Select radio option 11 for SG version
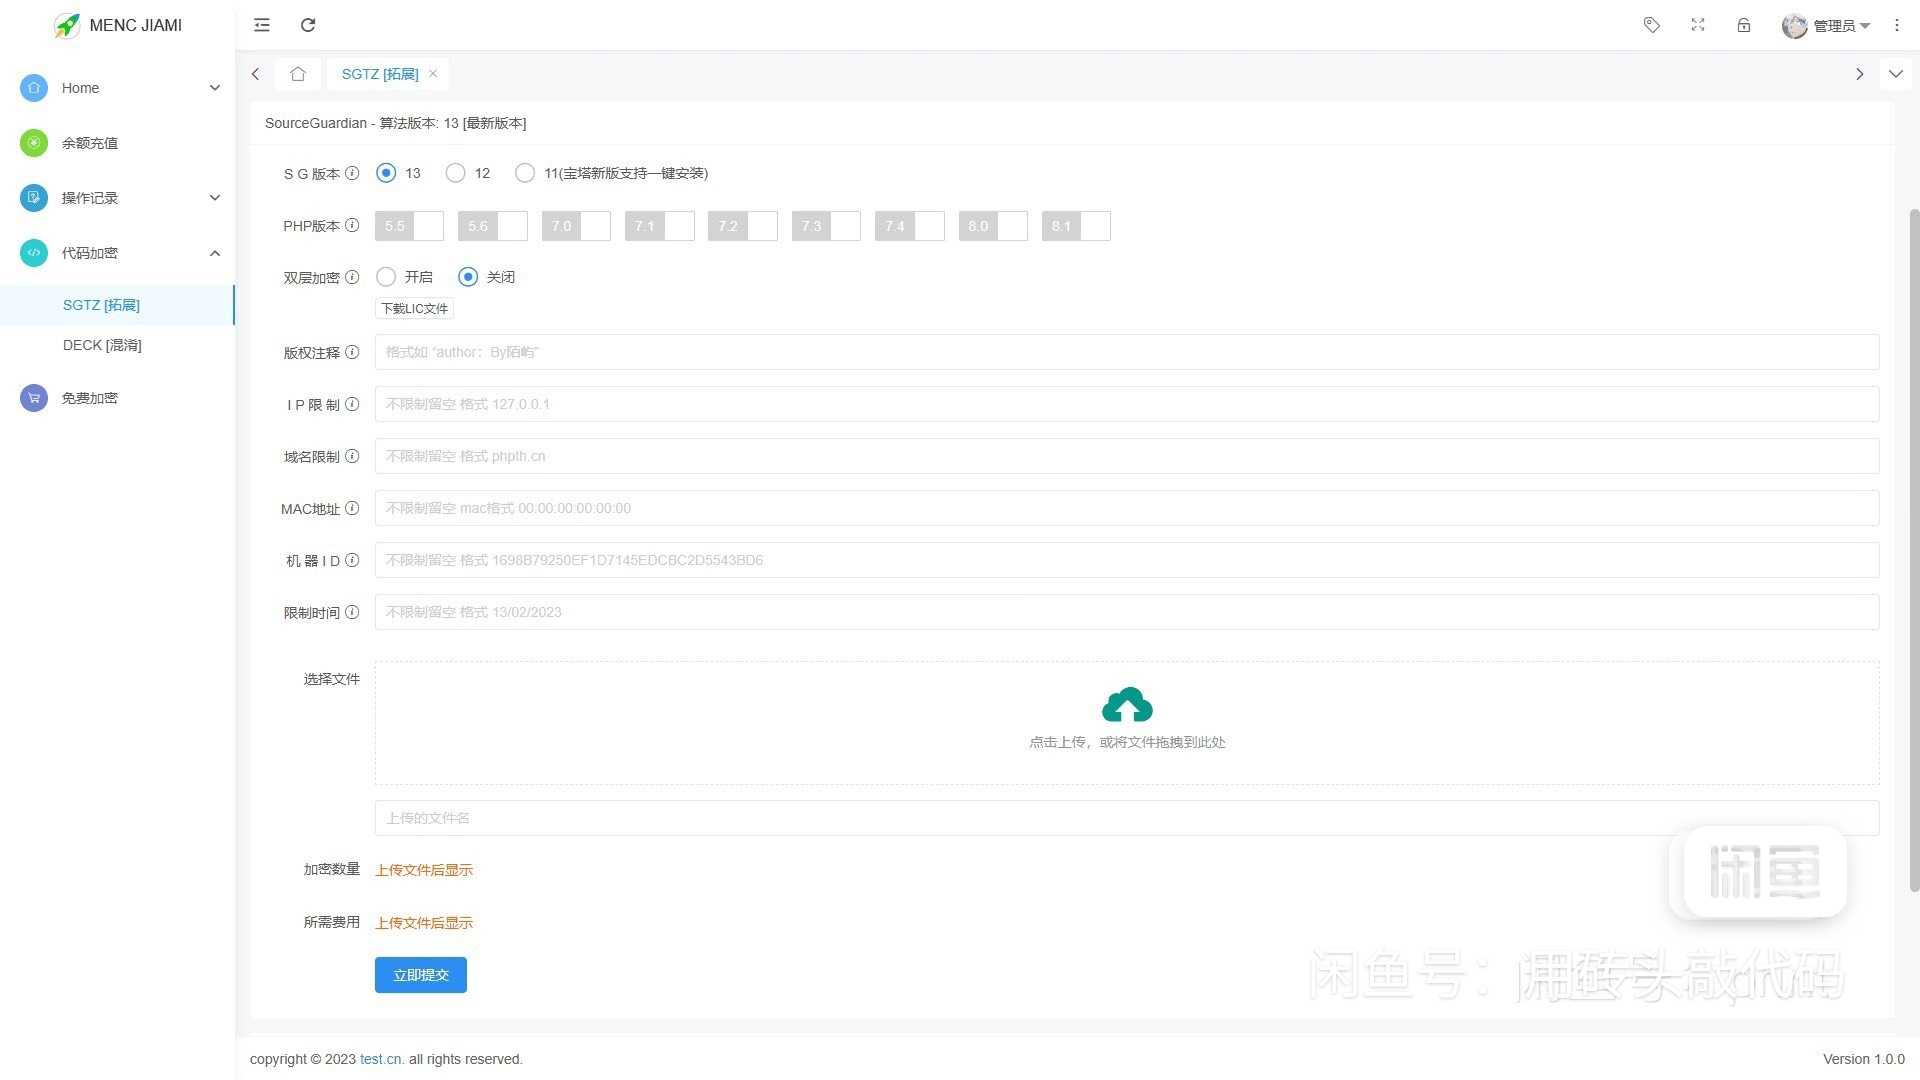Image resolution: width=1920 pixels, height=1080 pixels. pyautogui.click(x=524, y=173)
